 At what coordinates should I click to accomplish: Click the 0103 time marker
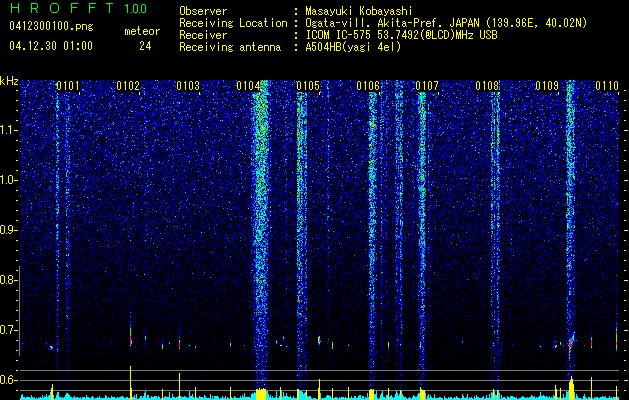click(188, 86)
